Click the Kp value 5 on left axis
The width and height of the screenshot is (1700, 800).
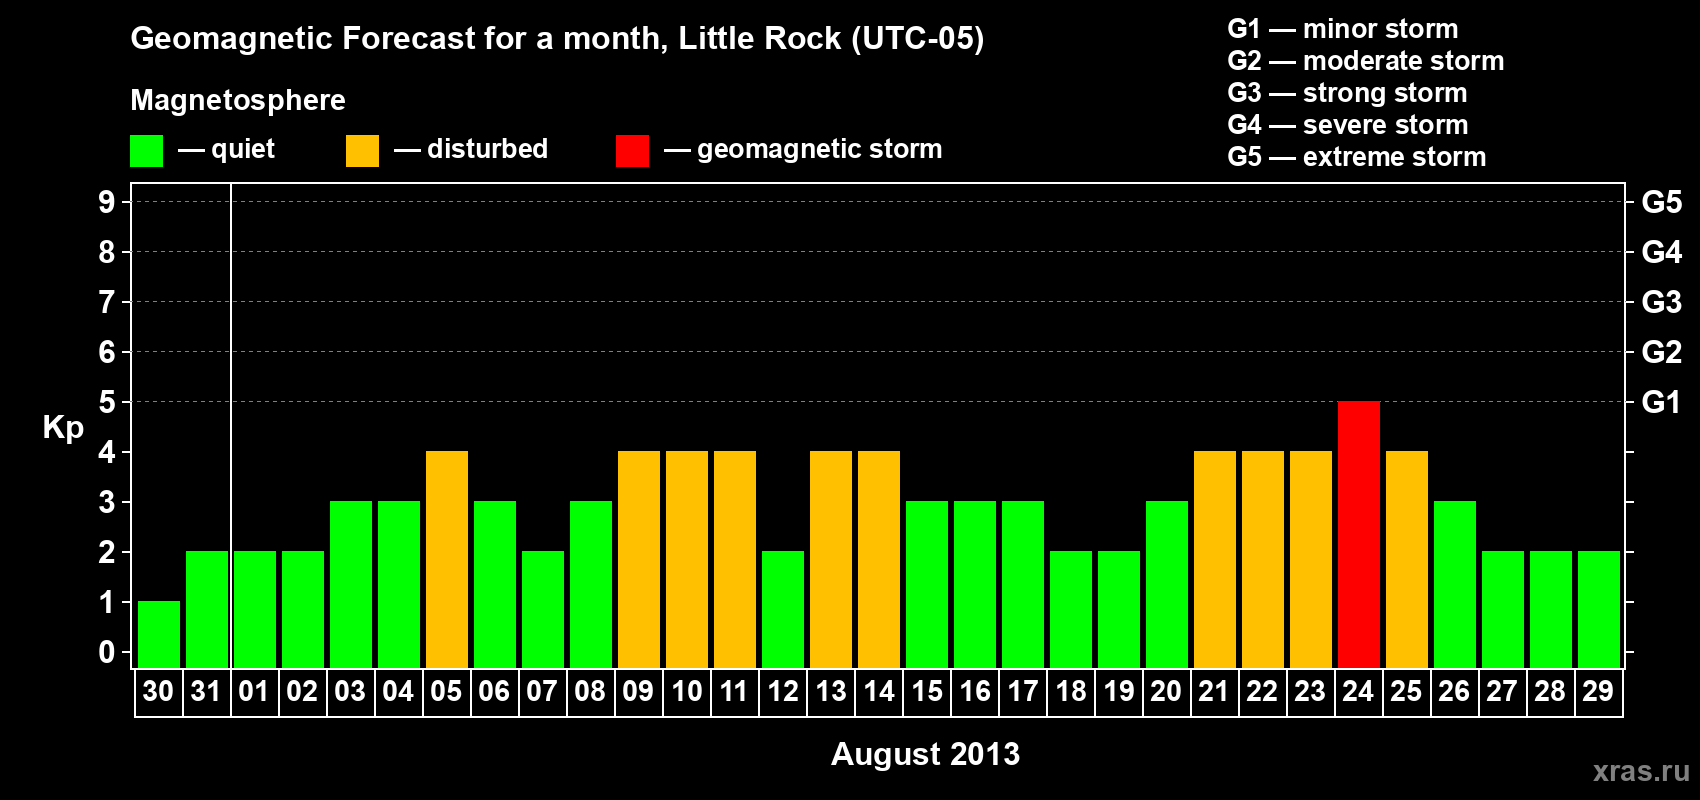[107, 402]
